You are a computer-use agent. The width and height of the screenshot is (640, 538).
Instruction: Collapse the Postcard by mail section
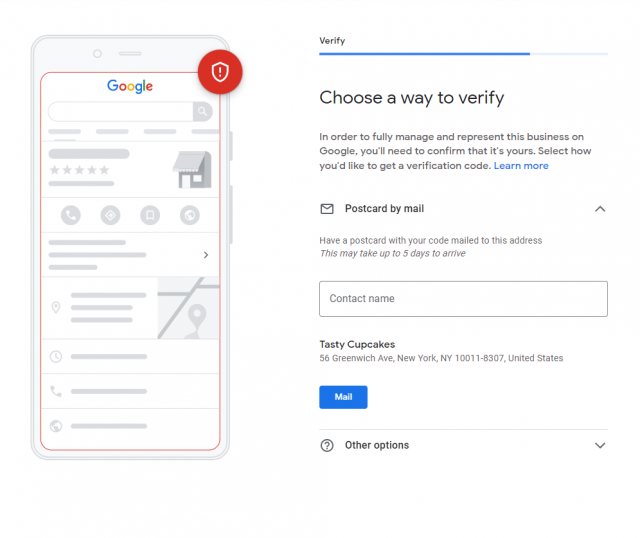point(600,209)
